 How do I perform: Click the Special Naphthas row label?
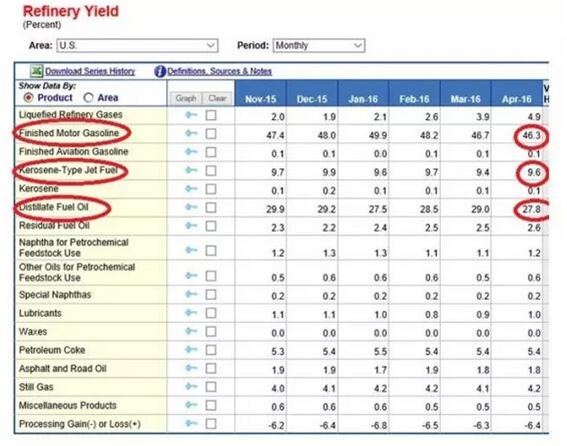pyautogui.click(x=55, y=295)
